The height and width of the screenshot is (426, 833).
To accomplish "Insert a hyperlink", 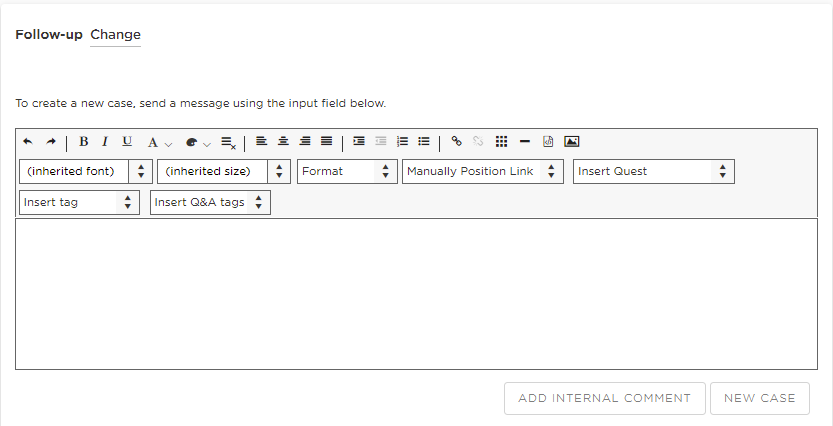I will point(456,141).
